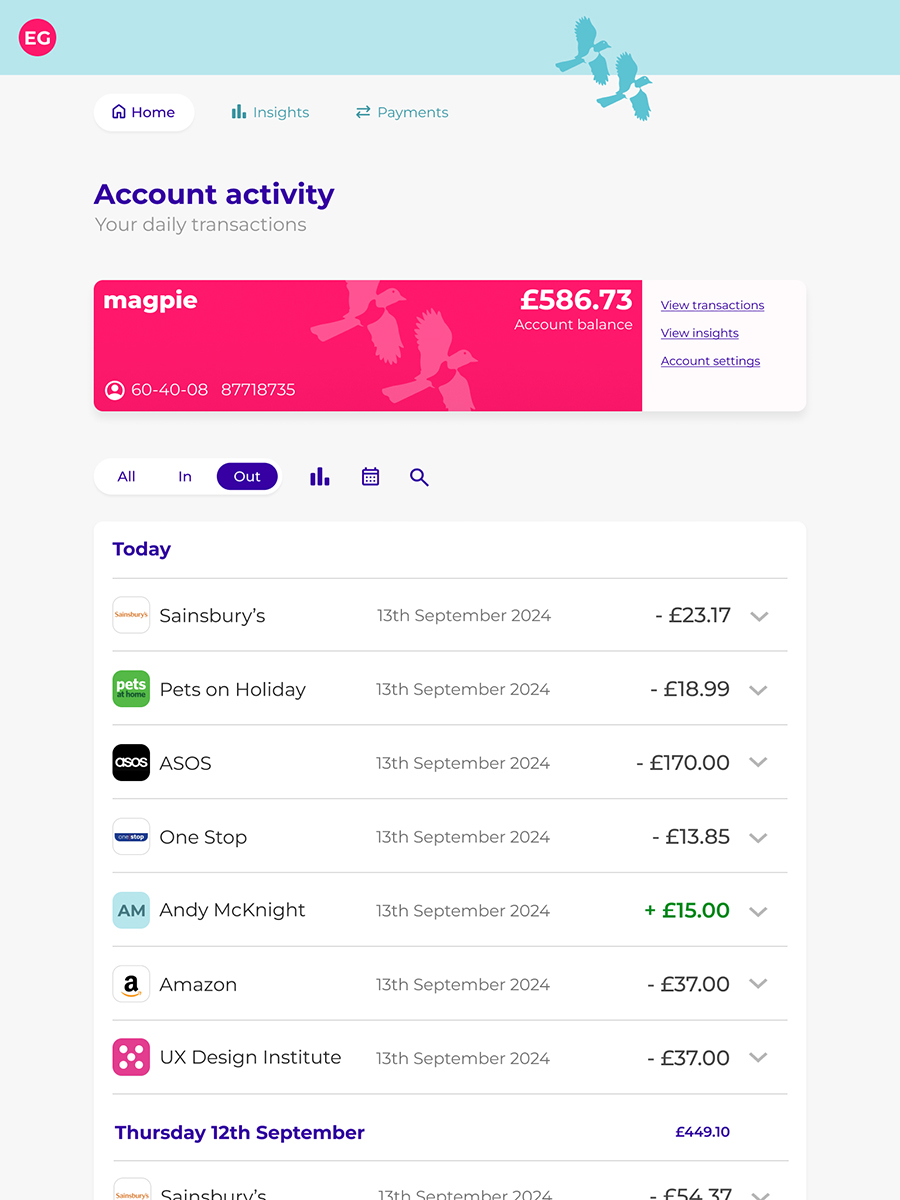This screenshot has height=1200, width=900.
Task: Open the EG profile avatar
Action: (37, 38)
